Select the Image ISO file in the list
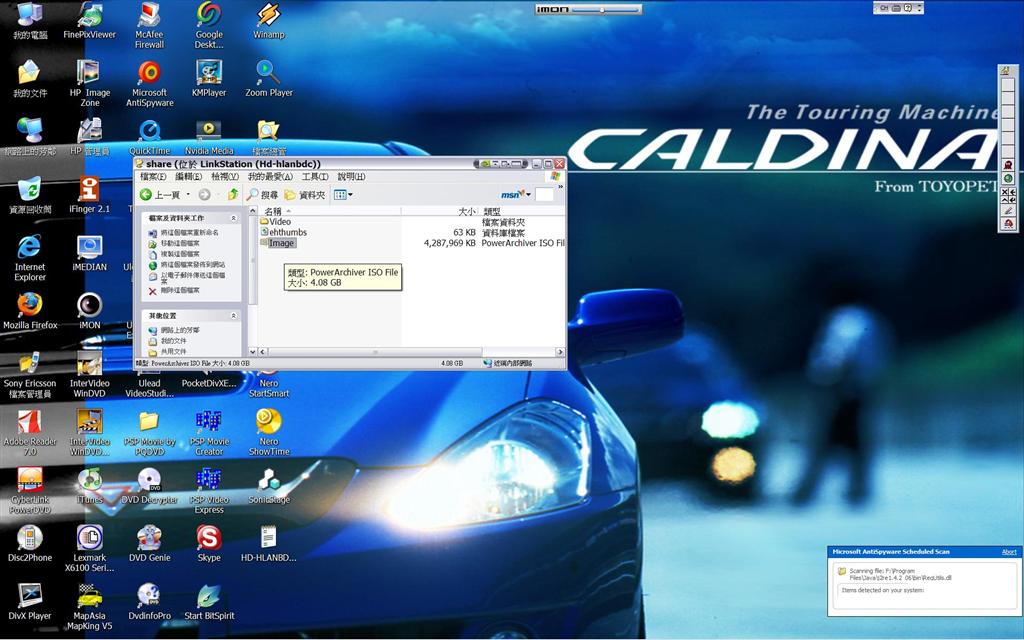This screenshot has height=640, width=1024. pos(278,243)
